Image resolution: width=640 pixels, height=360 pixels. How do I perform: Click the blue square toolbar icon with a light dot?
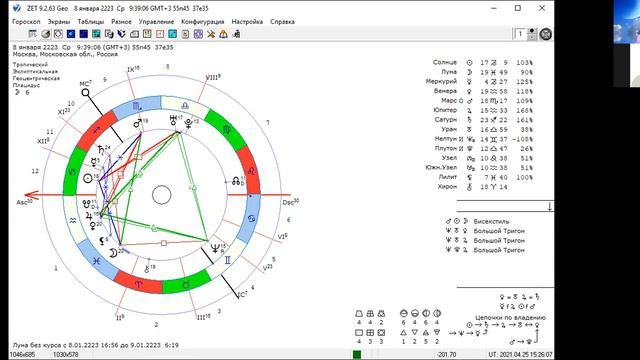click(71, 34)
